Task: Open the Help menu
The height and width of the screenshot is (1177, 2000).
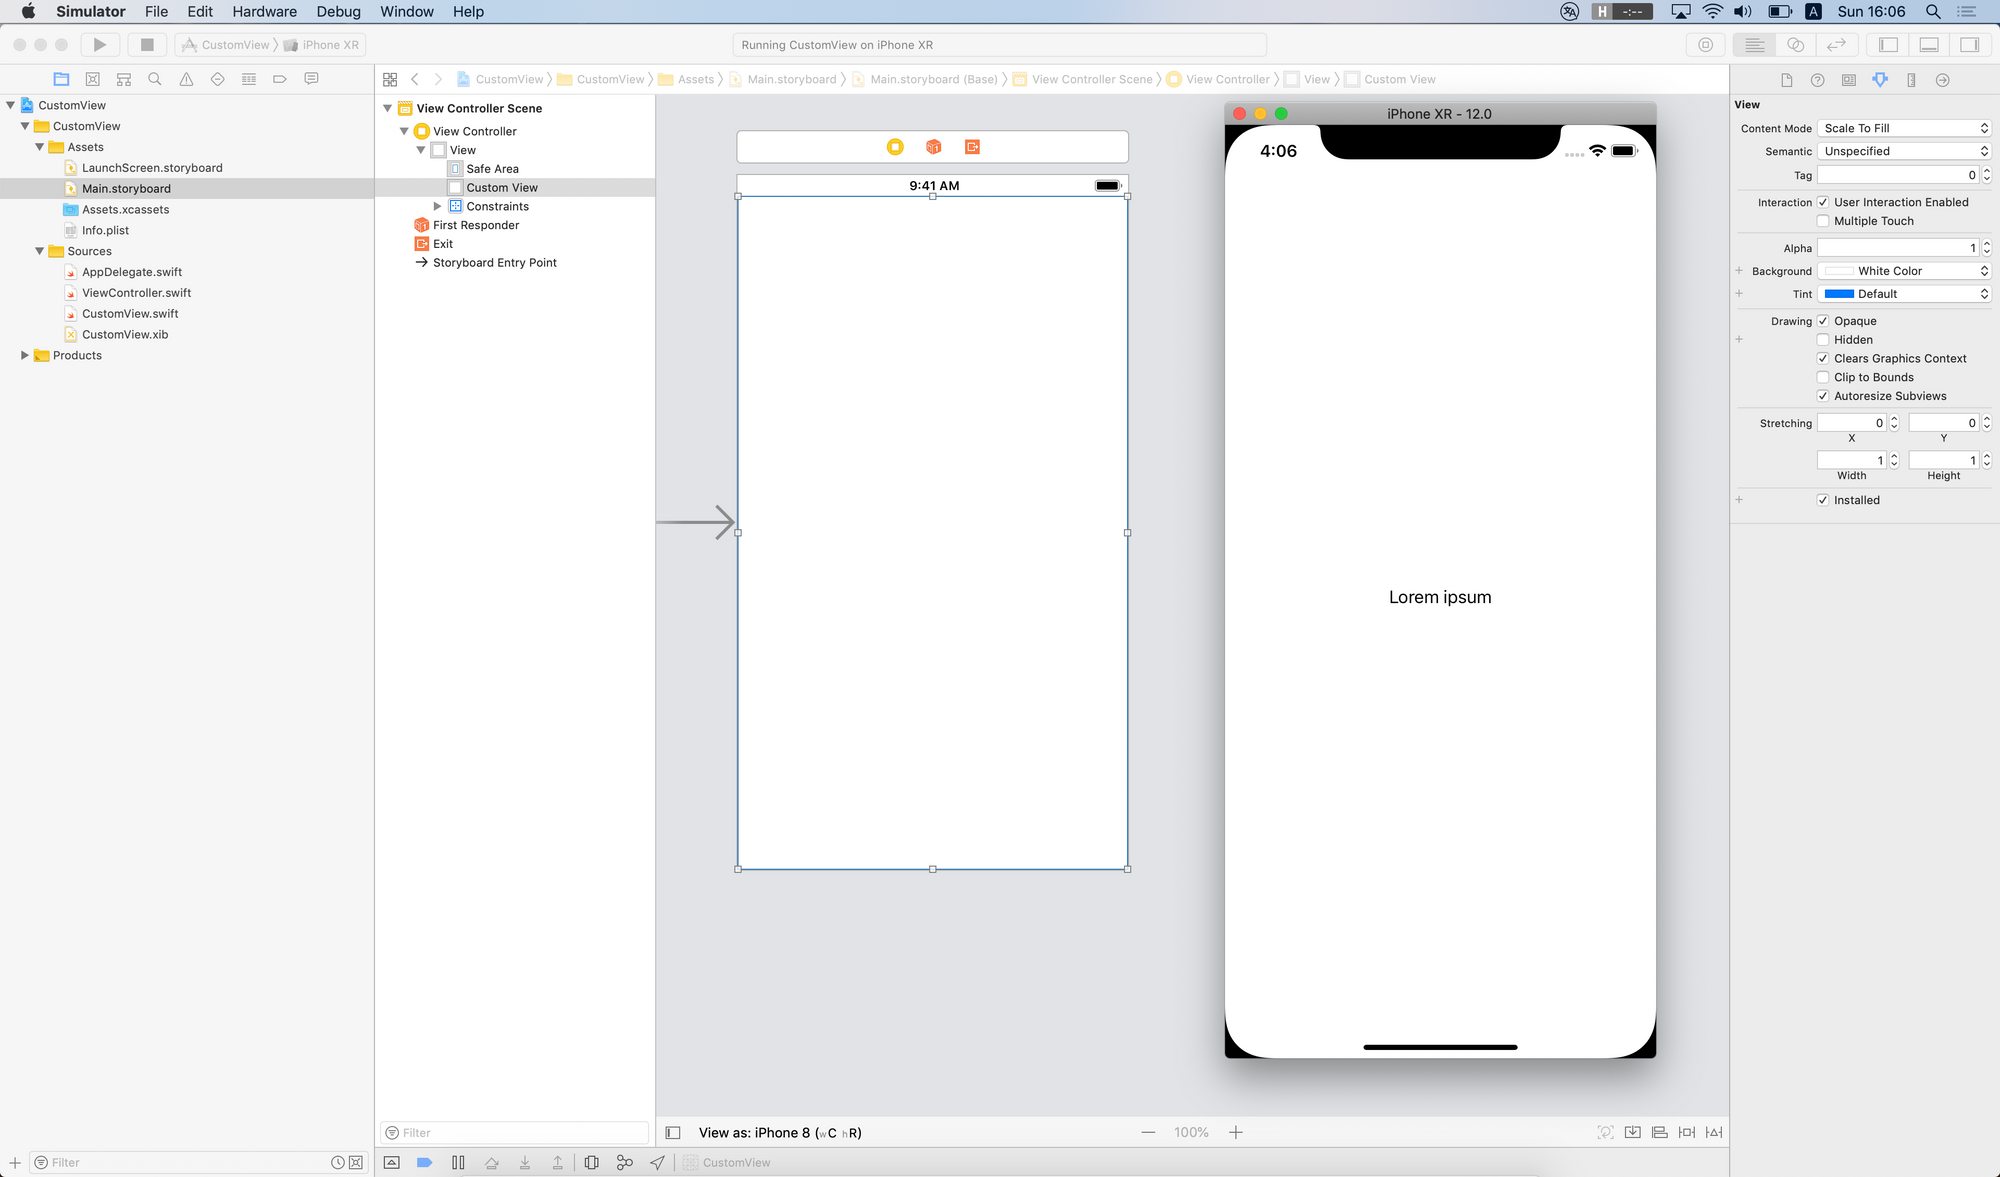Action: (468, 12)
